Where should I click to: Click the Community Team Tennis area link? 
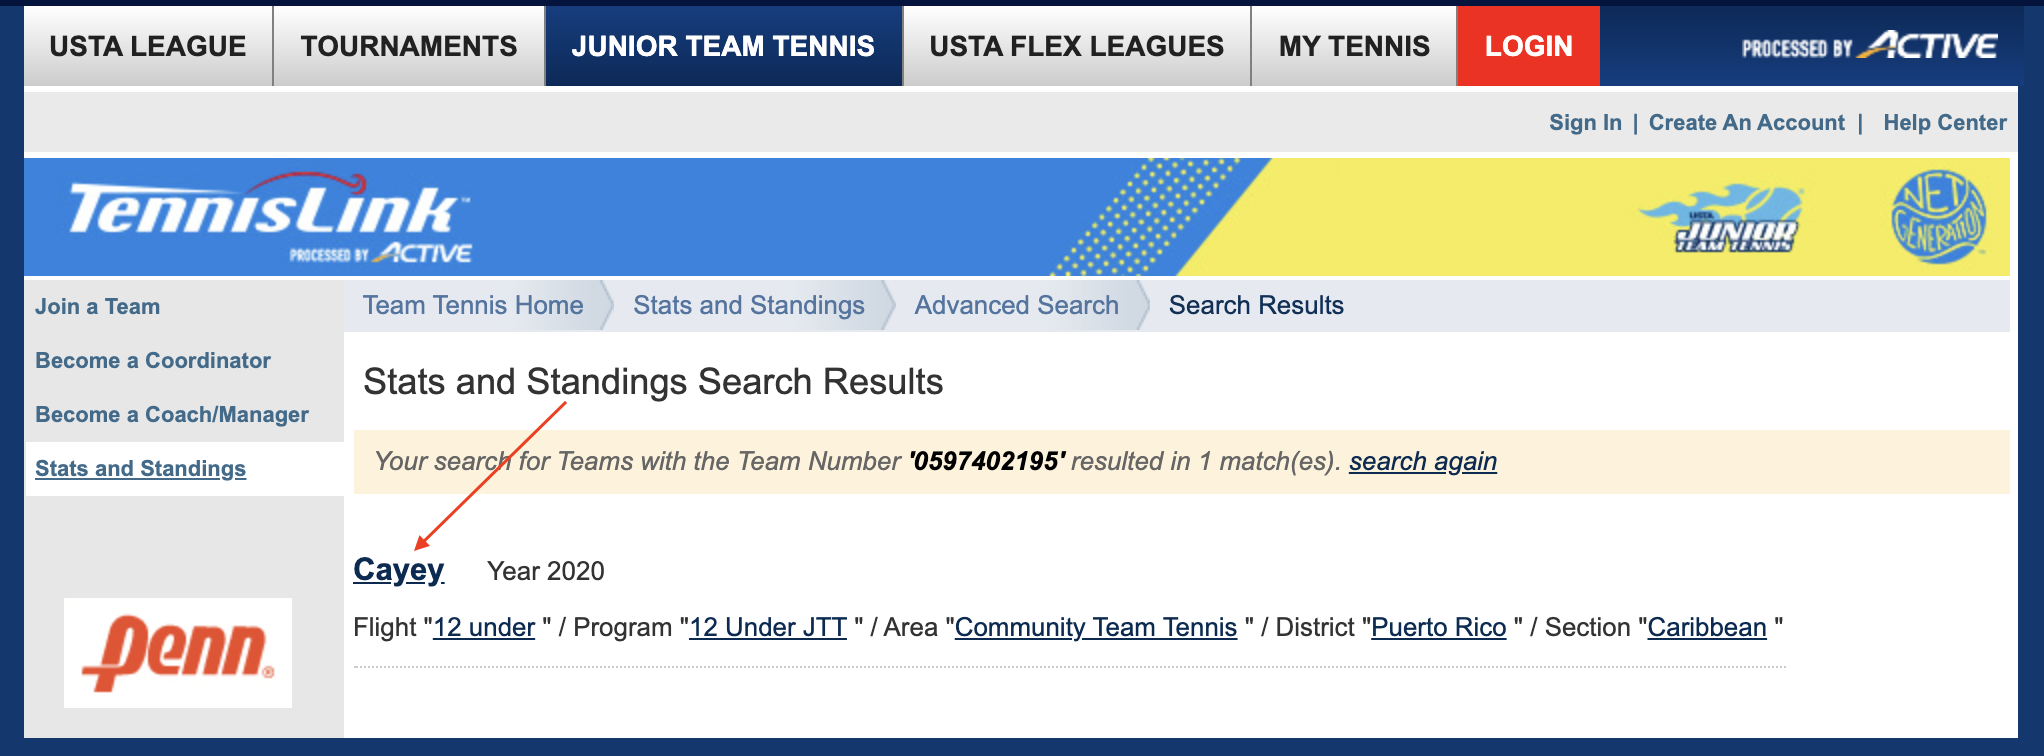coord(1096,627)
